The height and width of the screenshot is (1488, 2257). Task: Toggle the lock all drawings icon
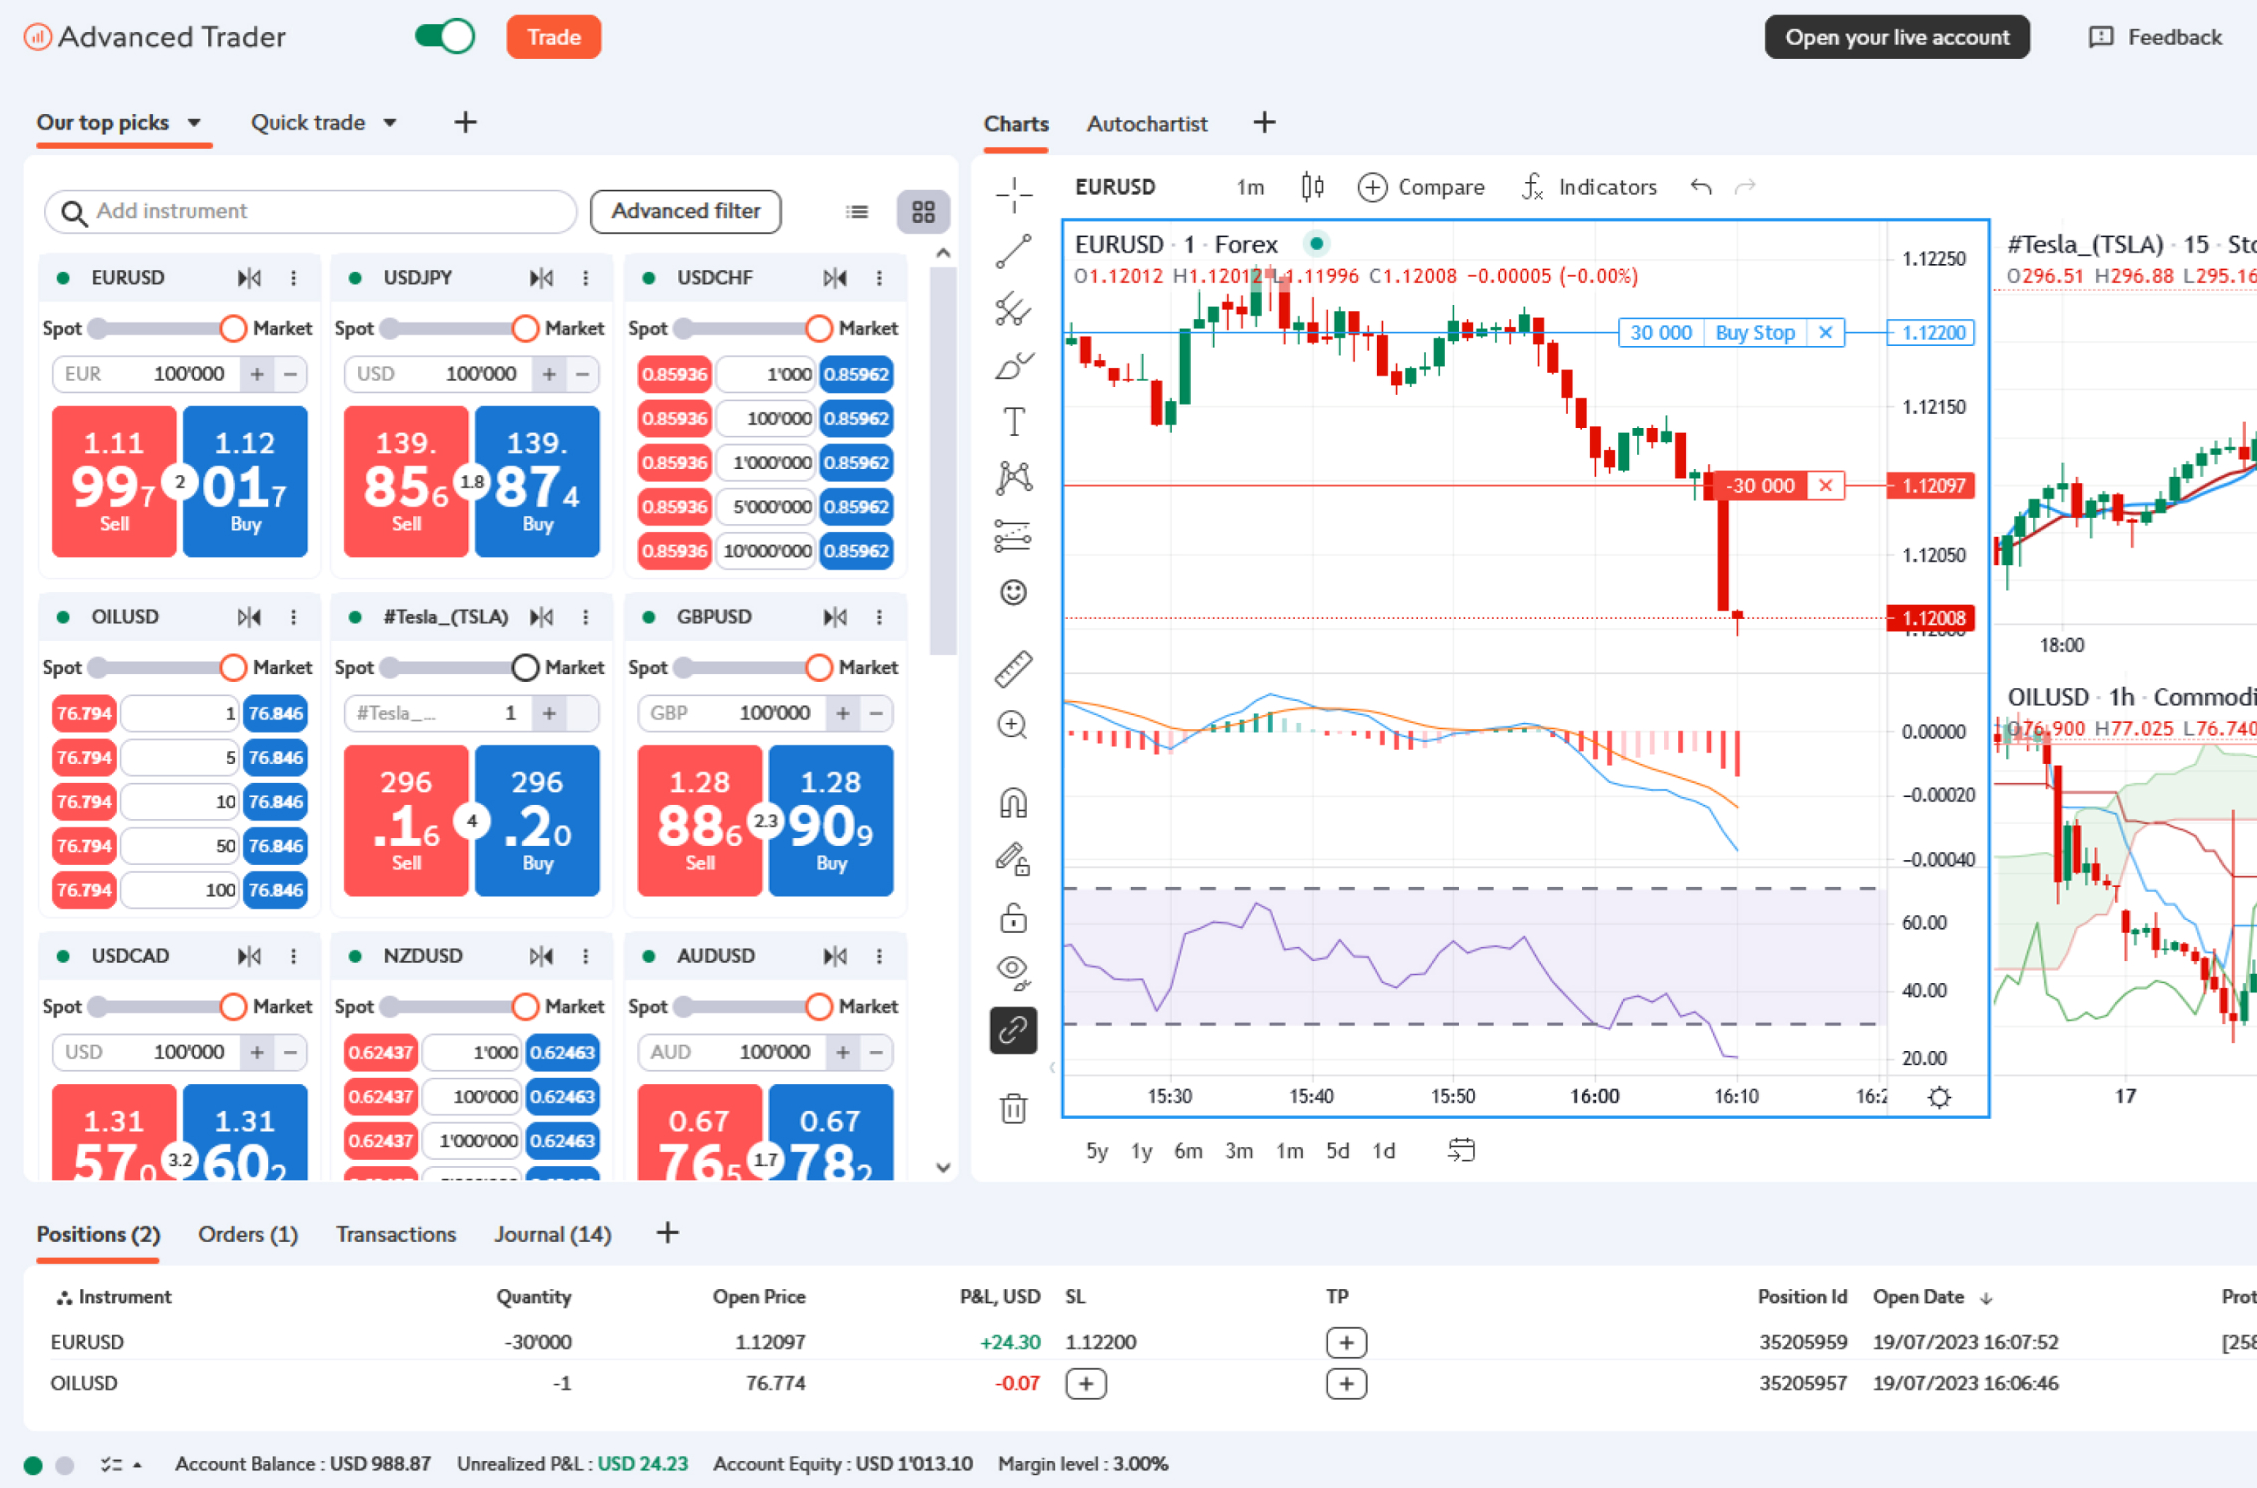click(1013, 918)
